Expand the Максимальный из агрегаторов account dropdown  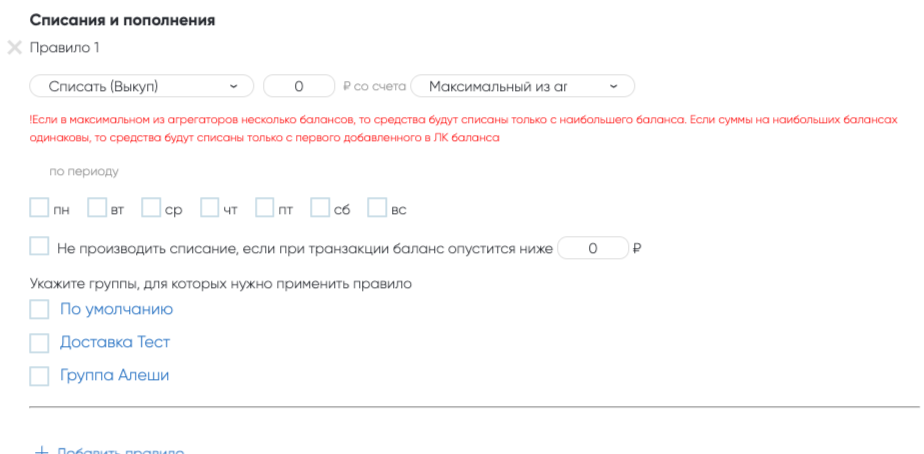(522, 86)
